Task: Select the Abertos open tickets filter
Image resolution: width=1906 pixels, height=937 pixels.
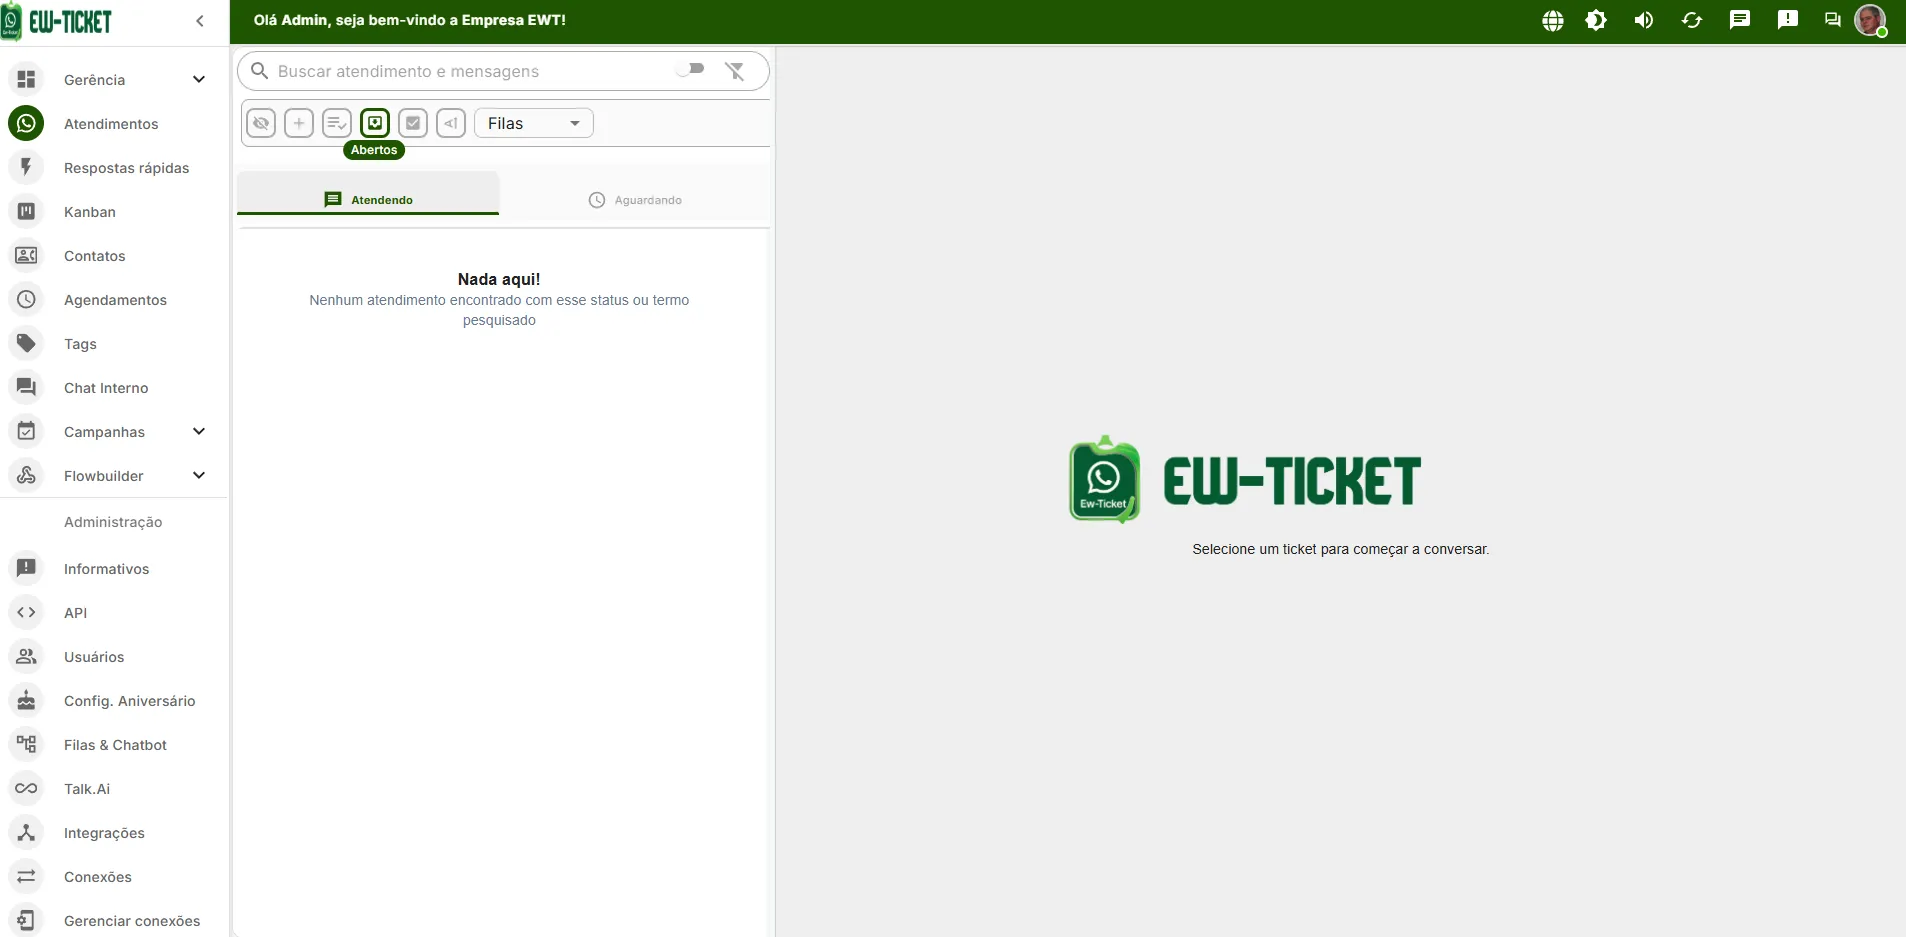Action: [x=375, y=123]
